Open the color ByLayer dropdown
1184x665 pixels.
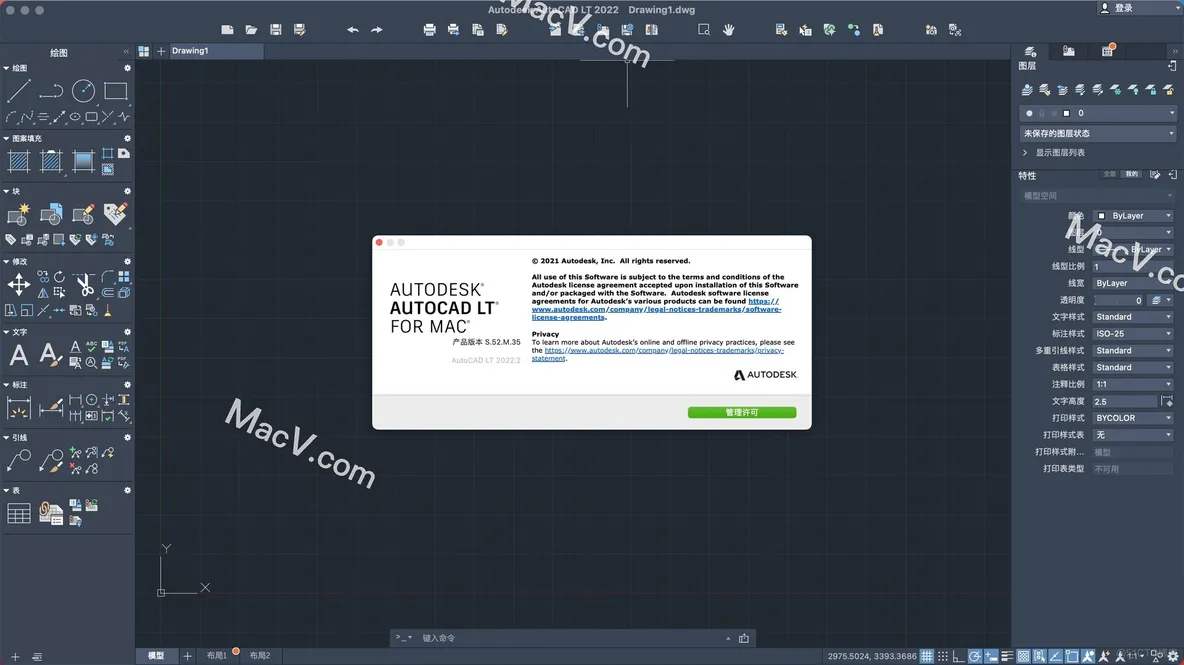coord(1133,216)
